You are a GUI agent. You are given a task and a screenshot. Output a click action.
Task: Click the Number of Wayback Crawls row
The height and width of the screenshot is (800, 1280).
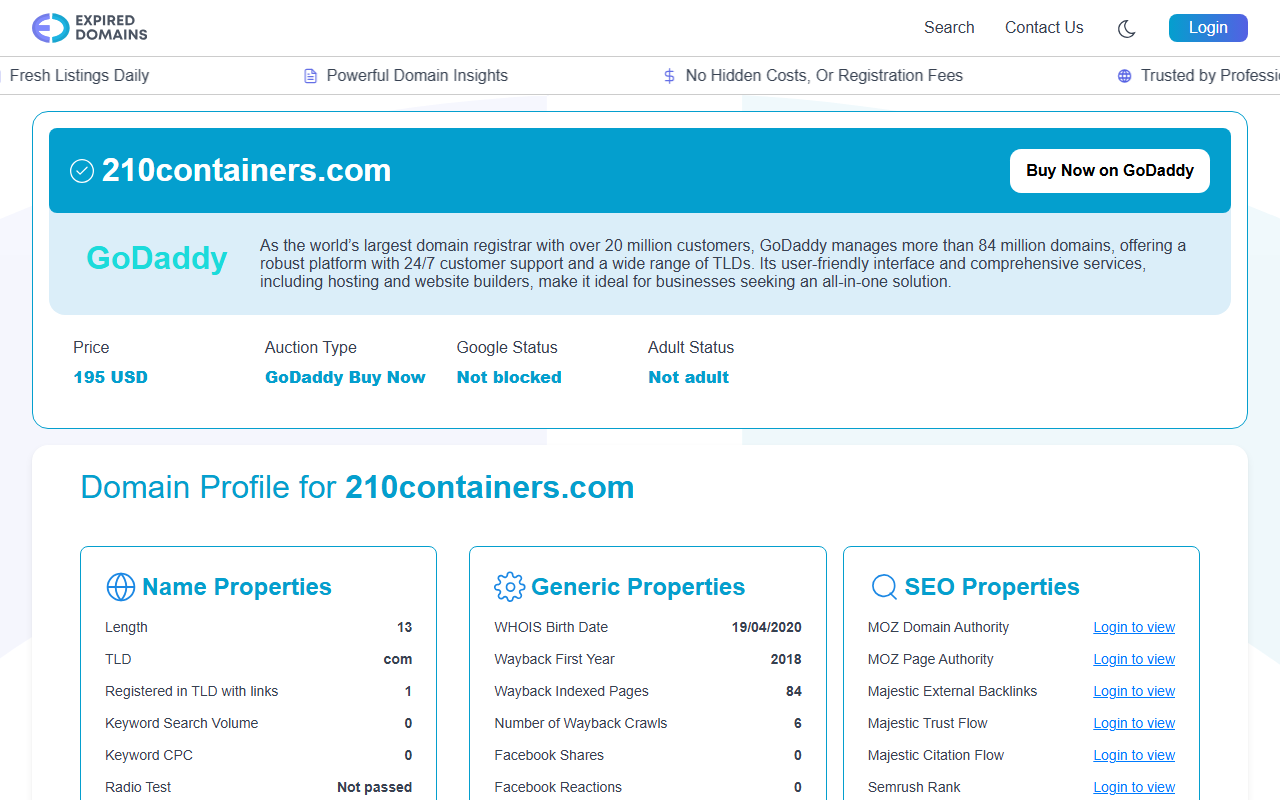pyautogui.click(x=648, y=723)
